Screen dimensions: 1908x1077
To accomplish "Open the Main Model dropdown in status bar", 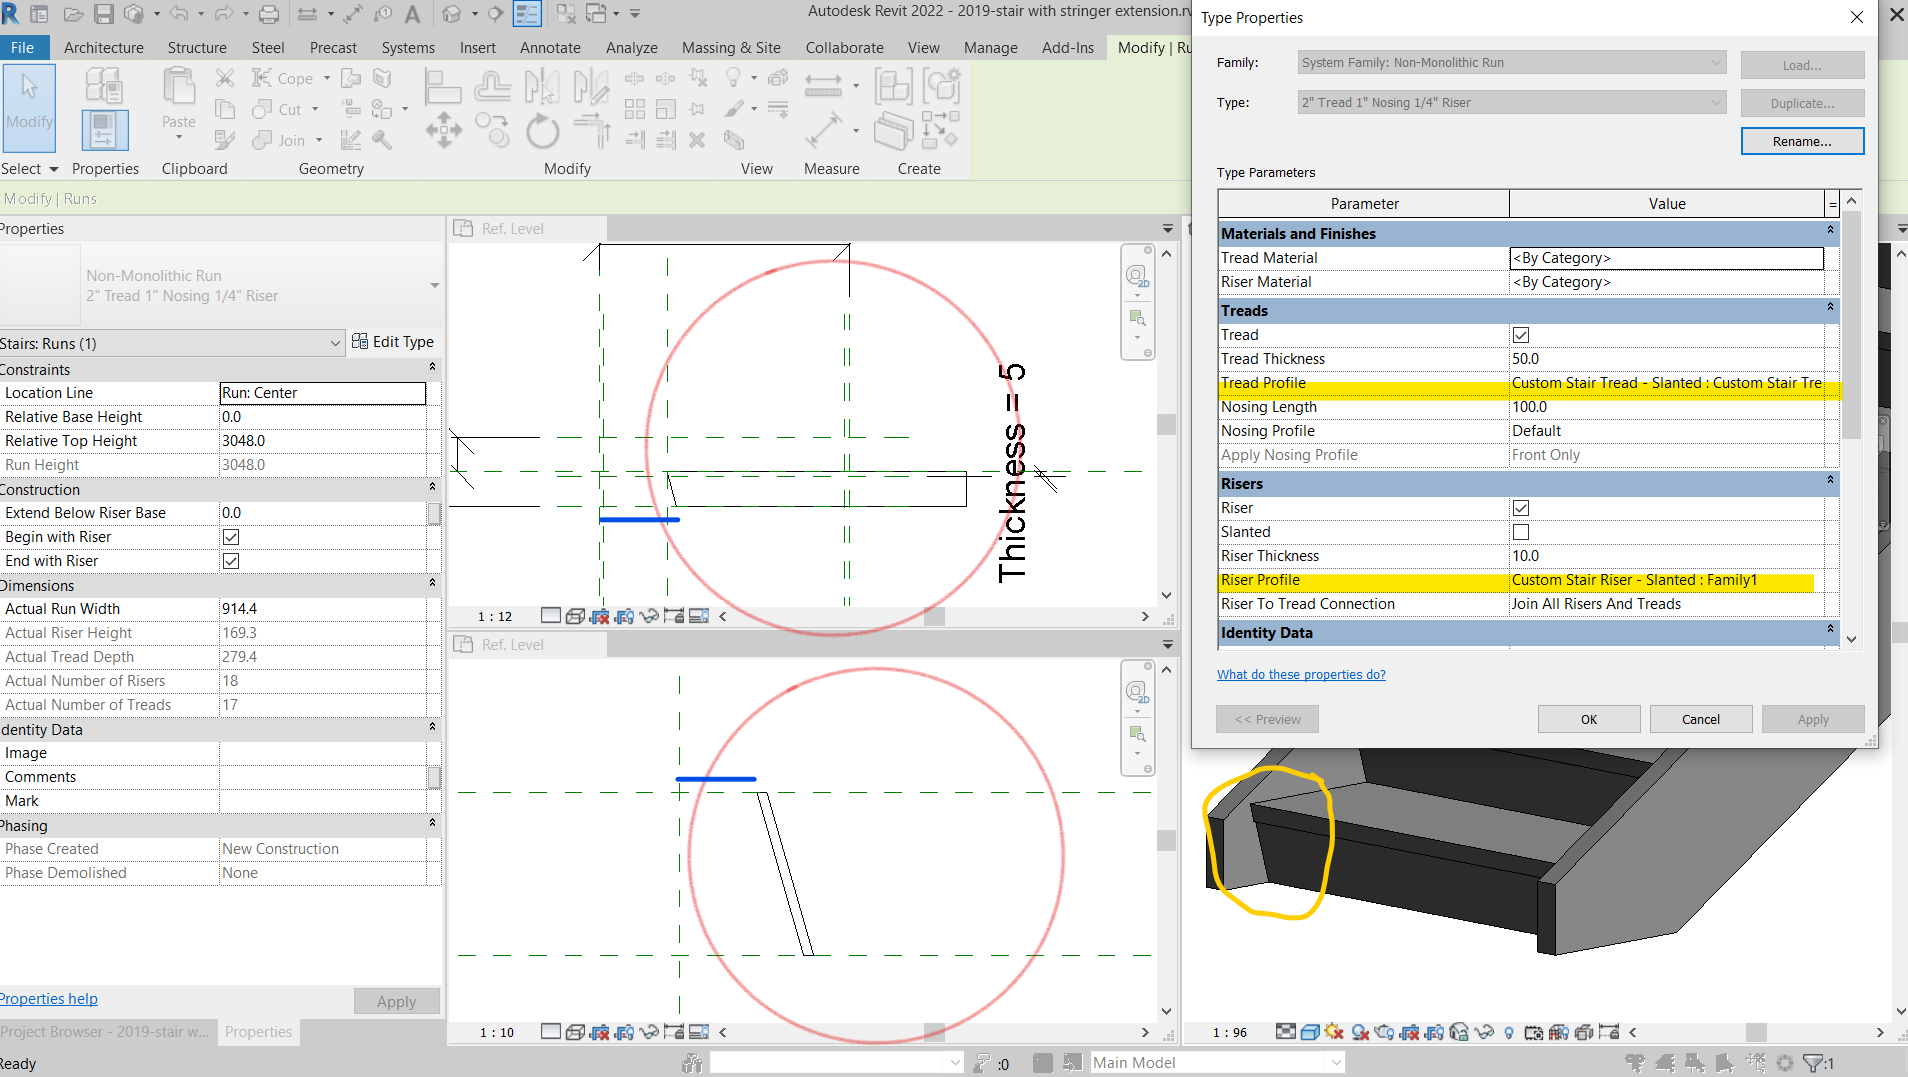I will pos(1336,1062).
